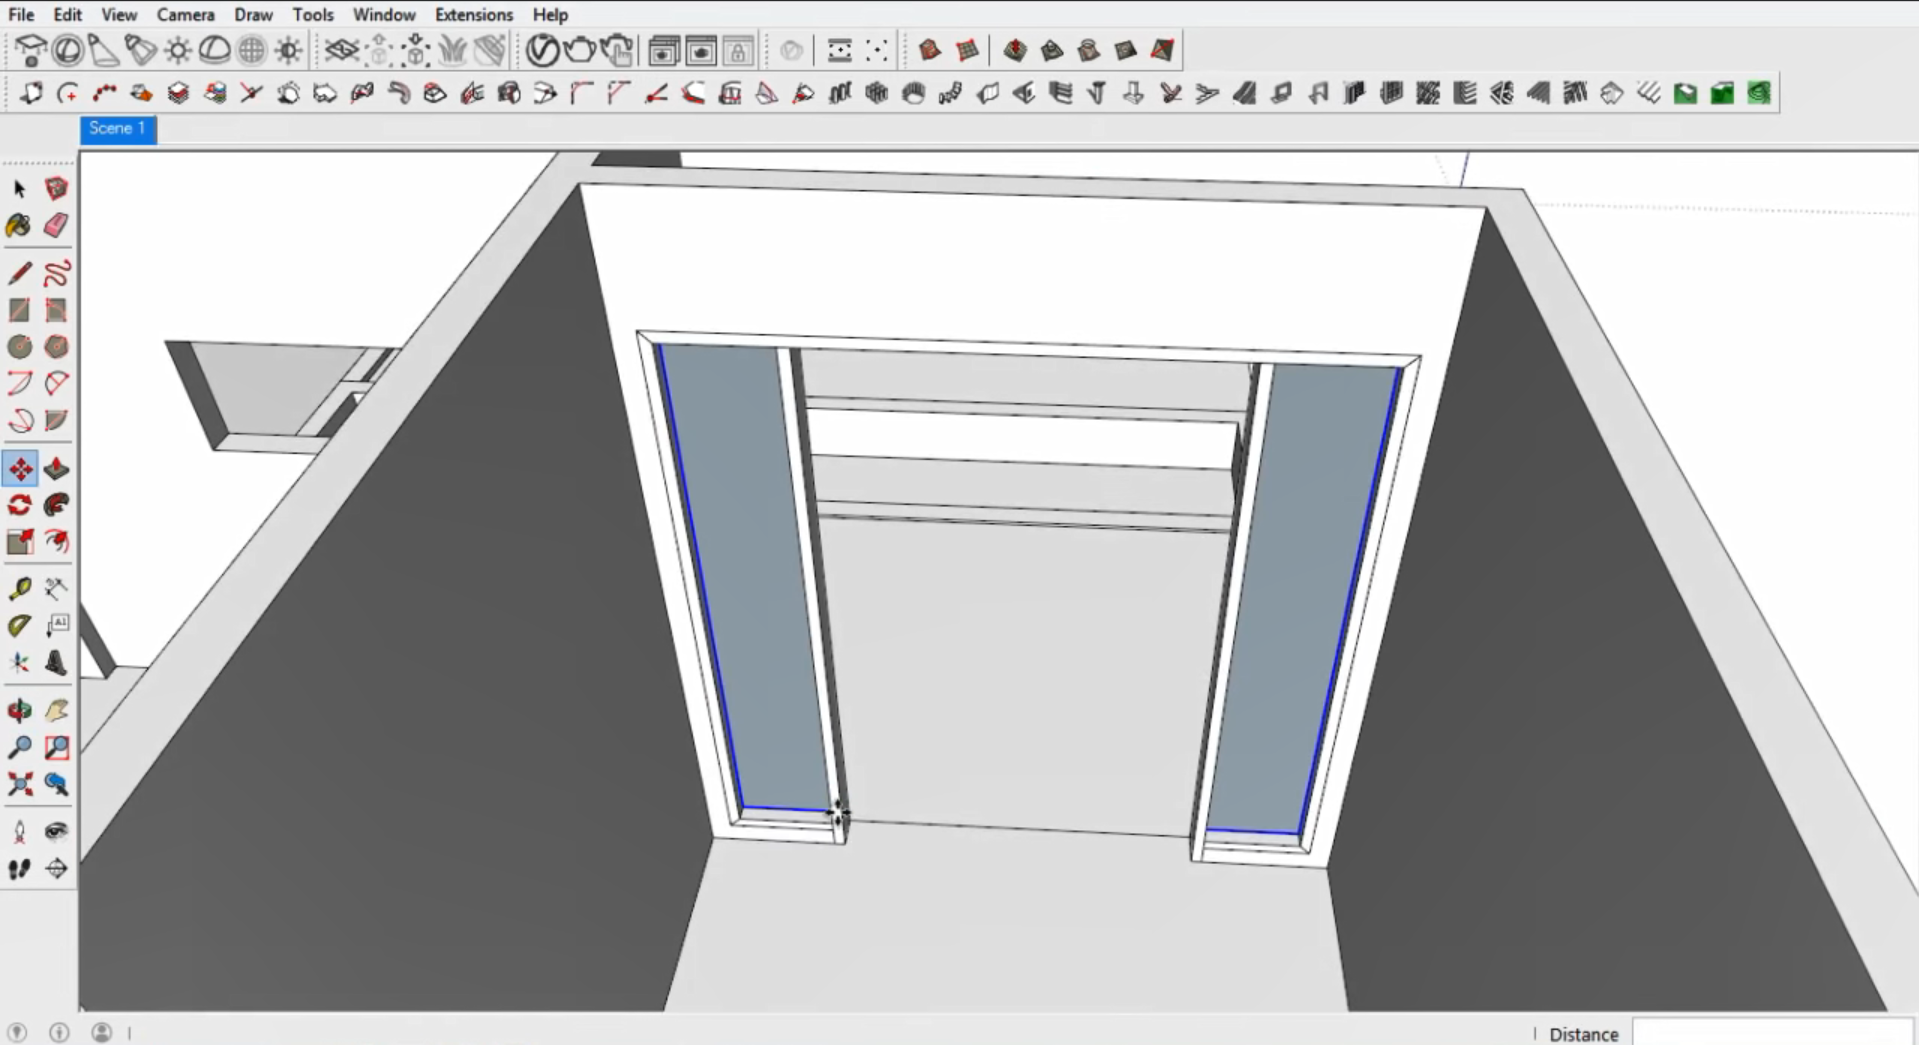Activate the Paint Bucket tool

click(x=19, y=226)
